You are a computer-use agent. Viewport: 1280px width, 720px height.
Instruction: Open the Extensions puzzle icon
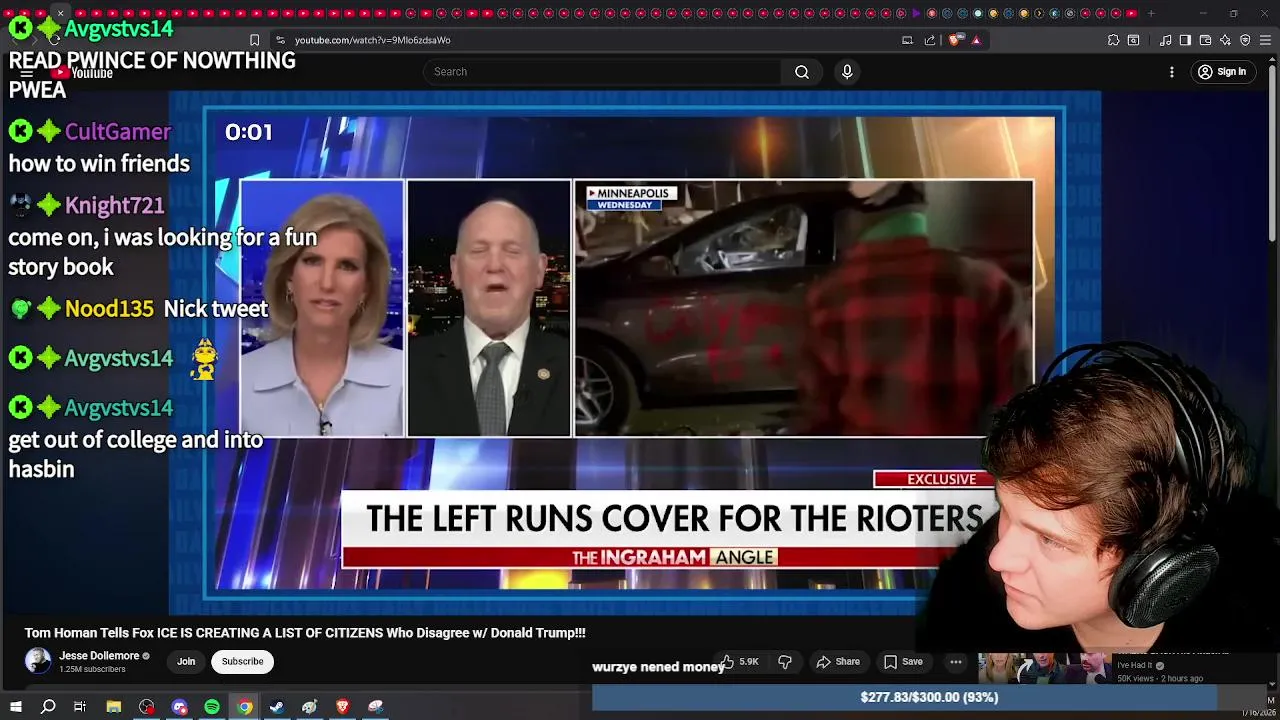click(1113, 40)
